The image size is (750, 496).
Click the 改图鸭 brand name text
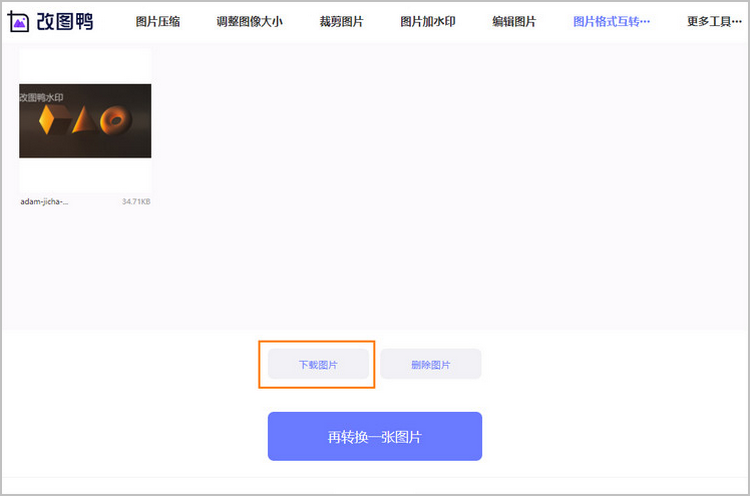pos(64,21)
